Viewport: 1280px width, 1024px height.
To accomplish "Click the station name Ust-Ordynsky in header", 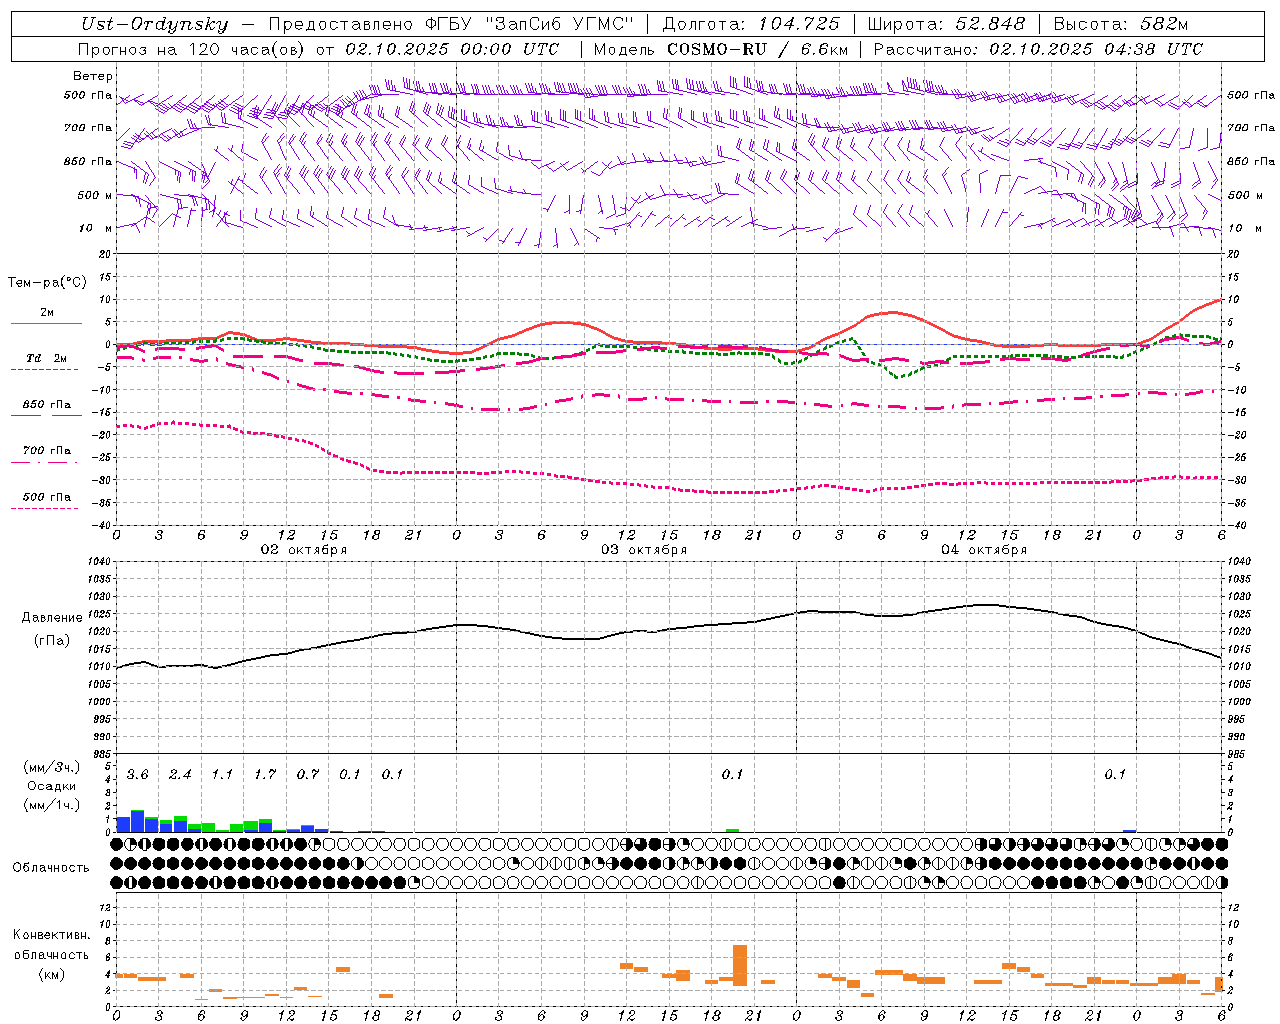I will pyautogui.click(x=154, y=25).
